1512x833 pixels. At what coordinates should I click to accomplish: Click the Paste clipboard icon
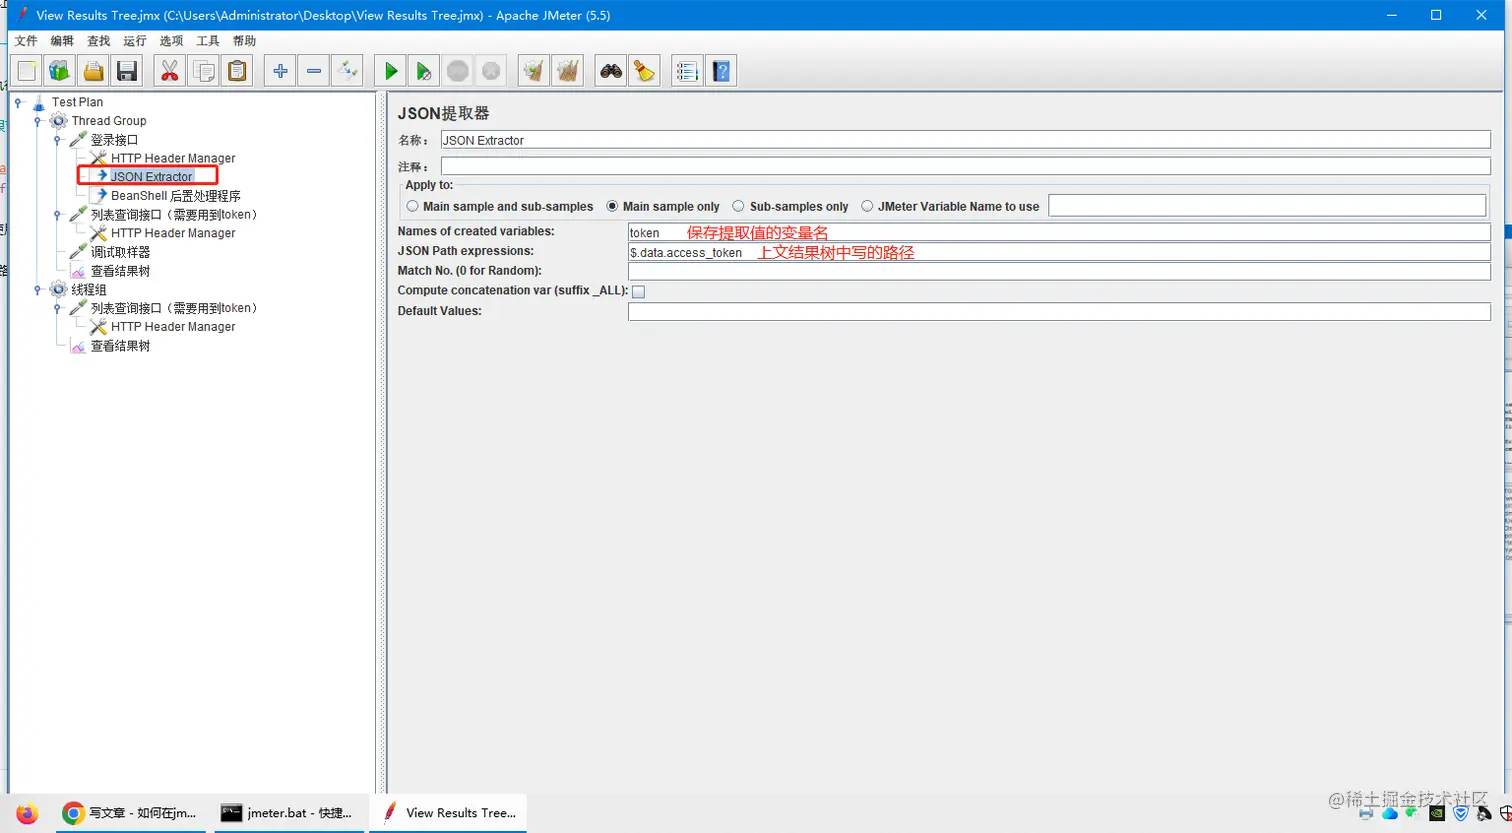click(237, 71)
